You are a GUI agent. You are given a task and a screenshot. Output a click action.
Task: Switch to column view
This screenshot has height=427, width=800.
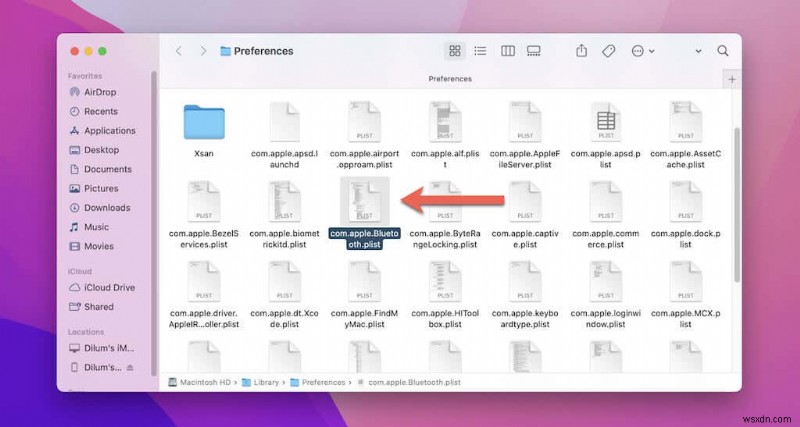point(508,51)
